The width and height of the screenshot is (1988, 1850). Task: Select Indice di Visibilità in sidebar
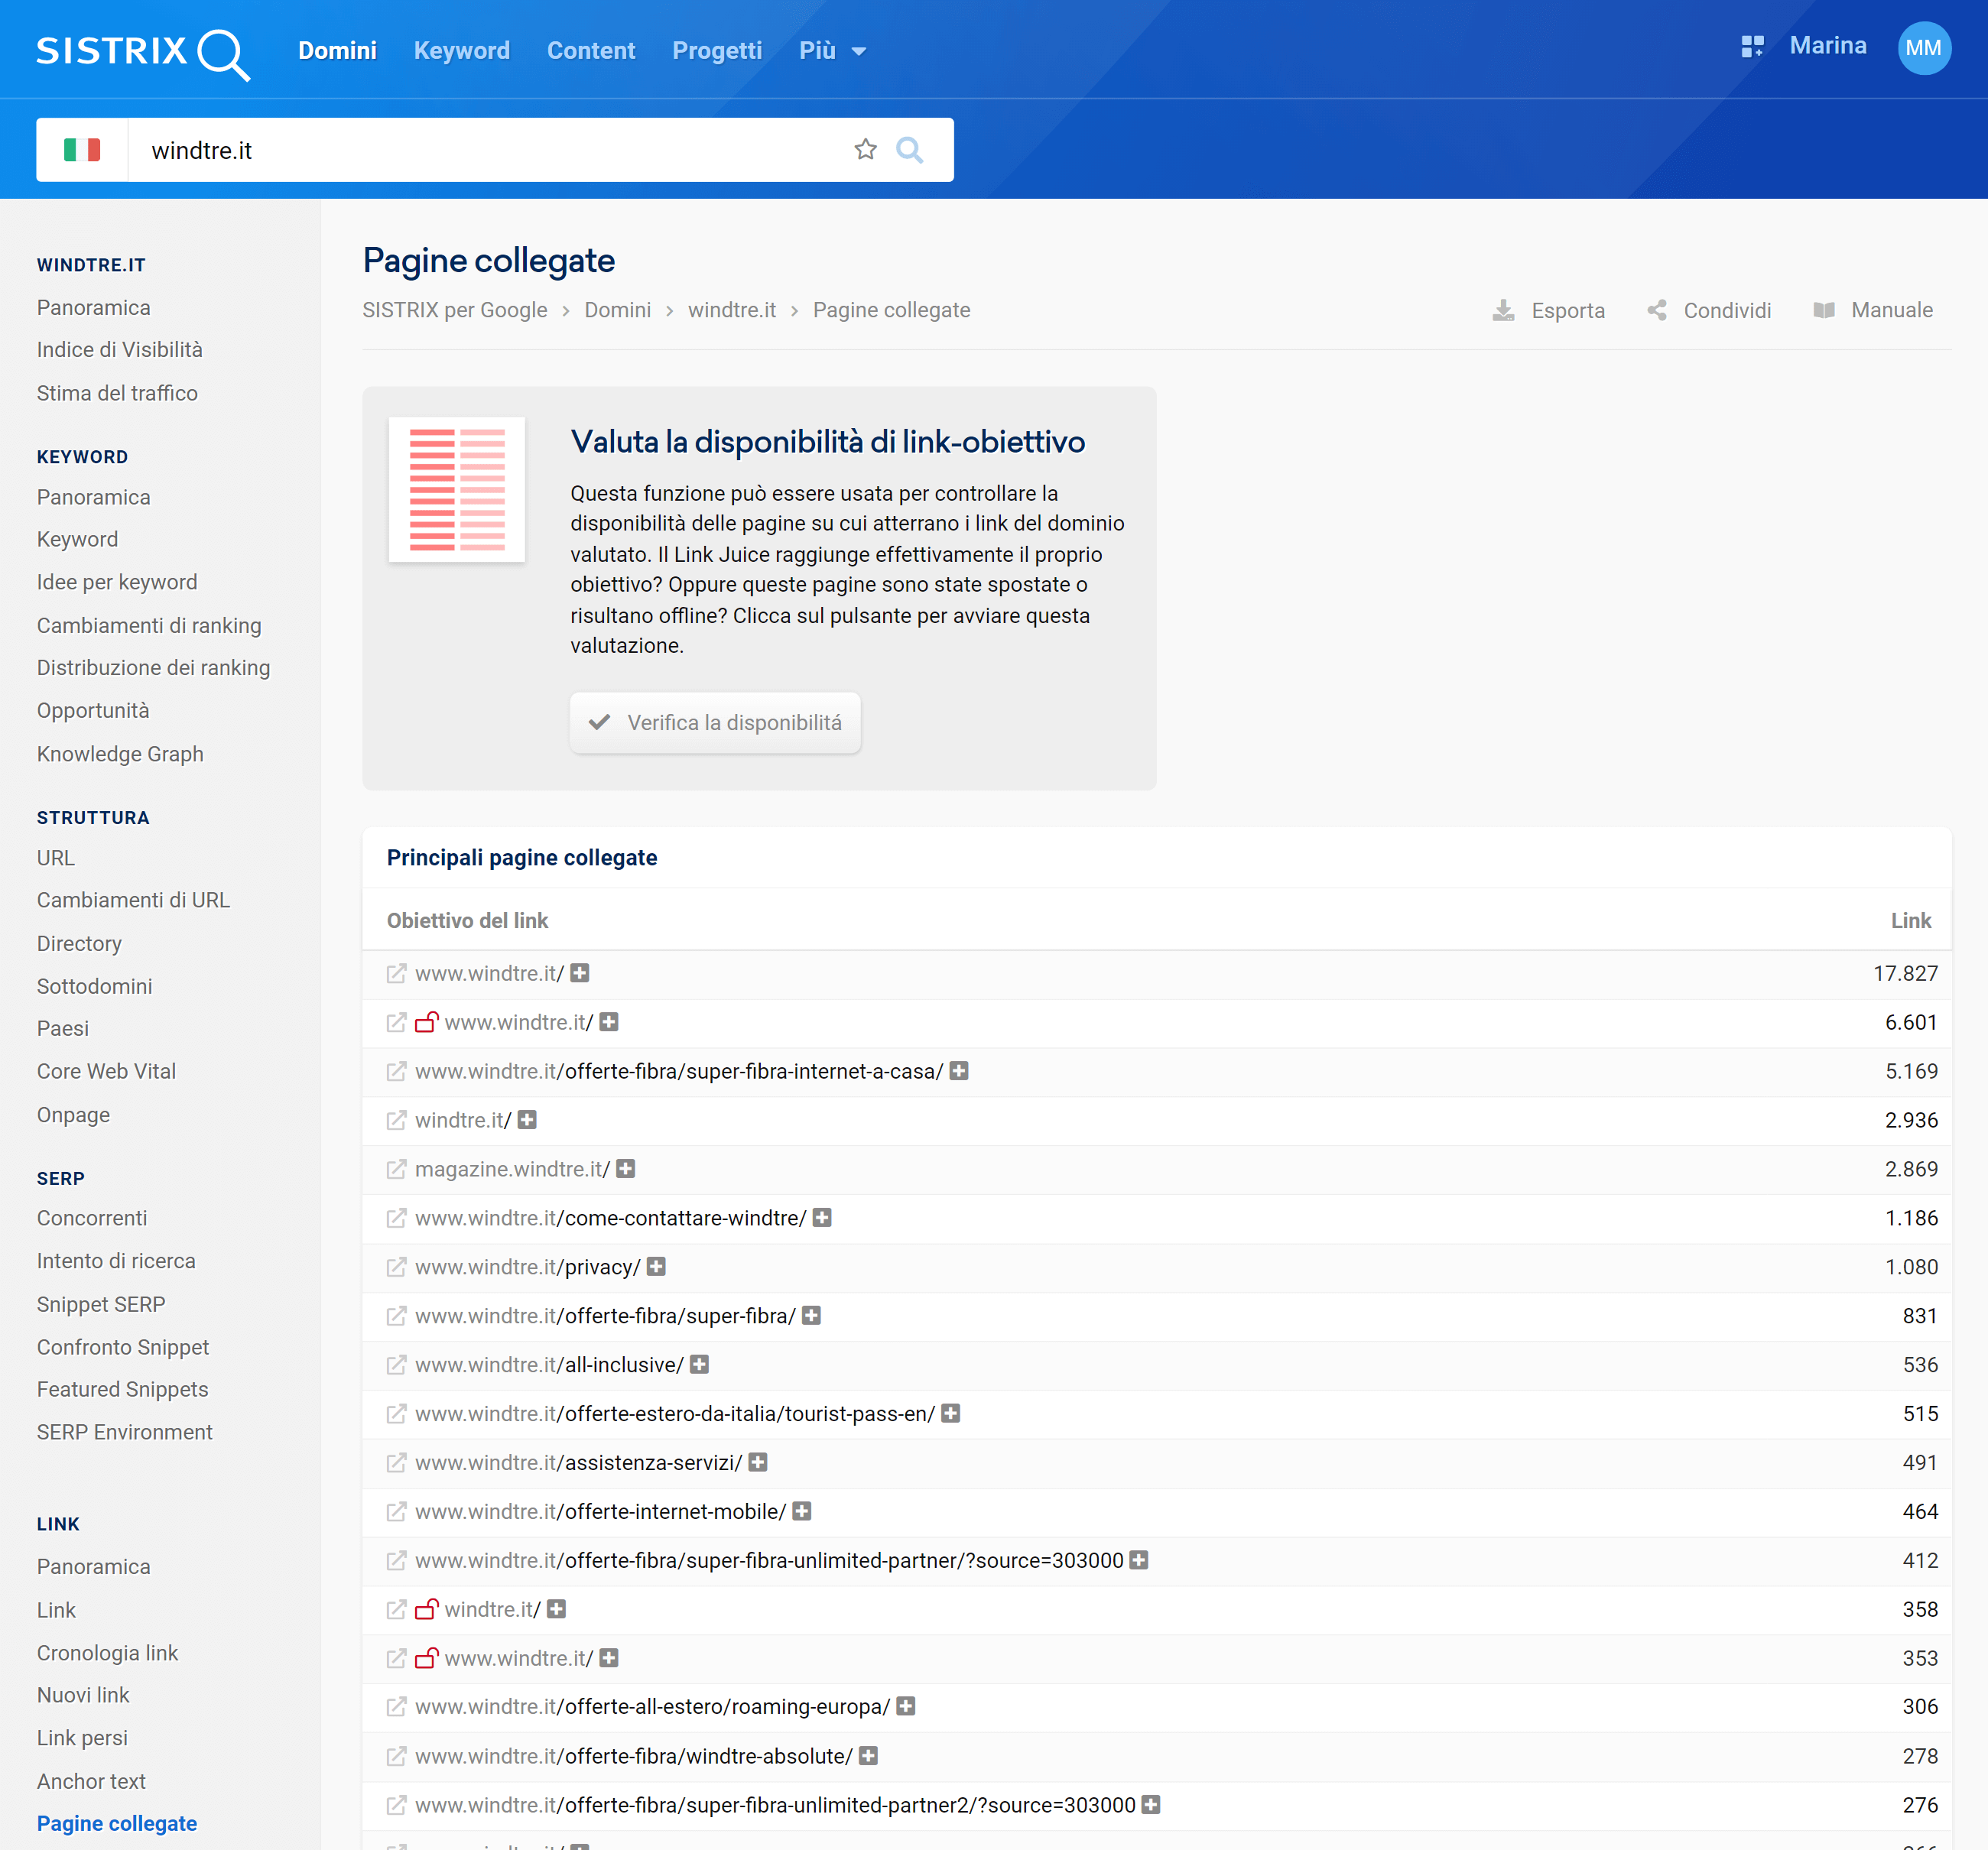click(x=120, y=350)
